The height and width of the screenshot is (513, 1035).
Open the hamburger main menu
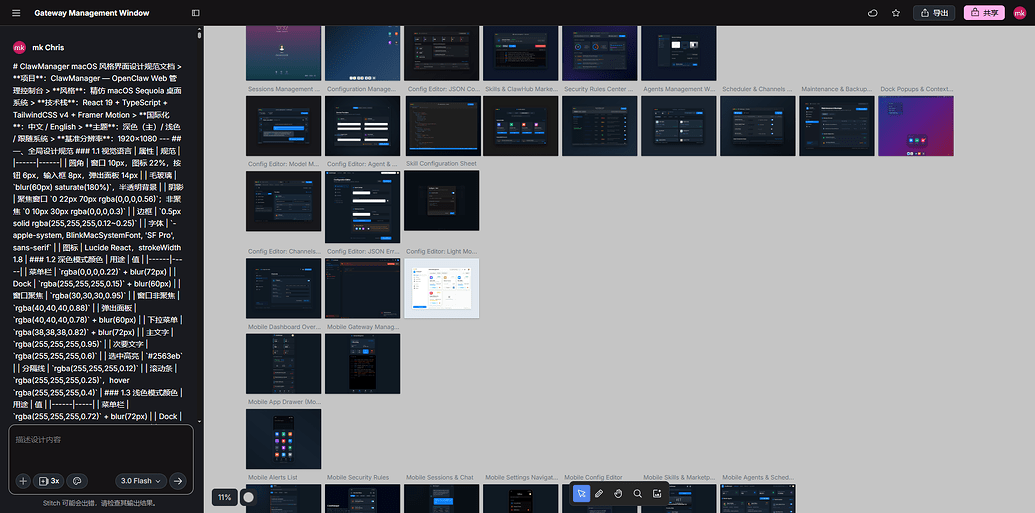click(16, 13)
